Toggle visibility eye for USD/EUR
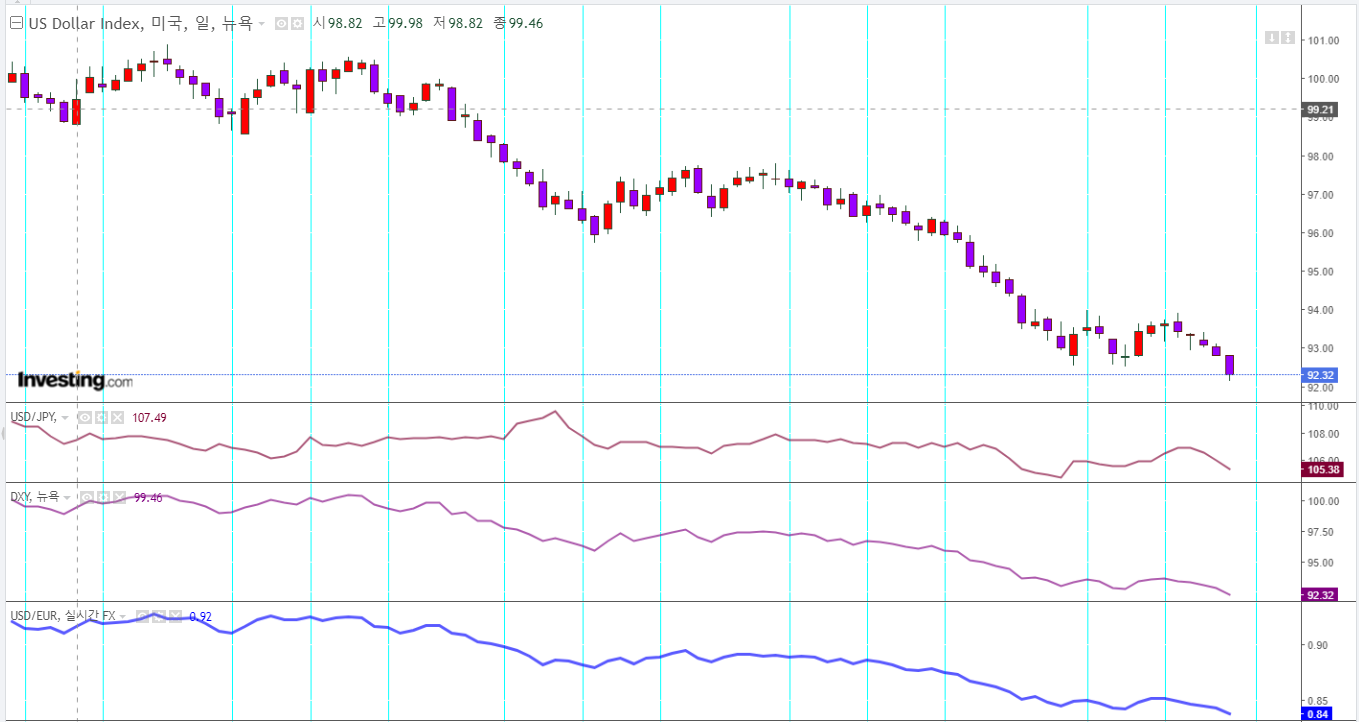Viewport: 1359px width, 722px height. tap(142, 616)
